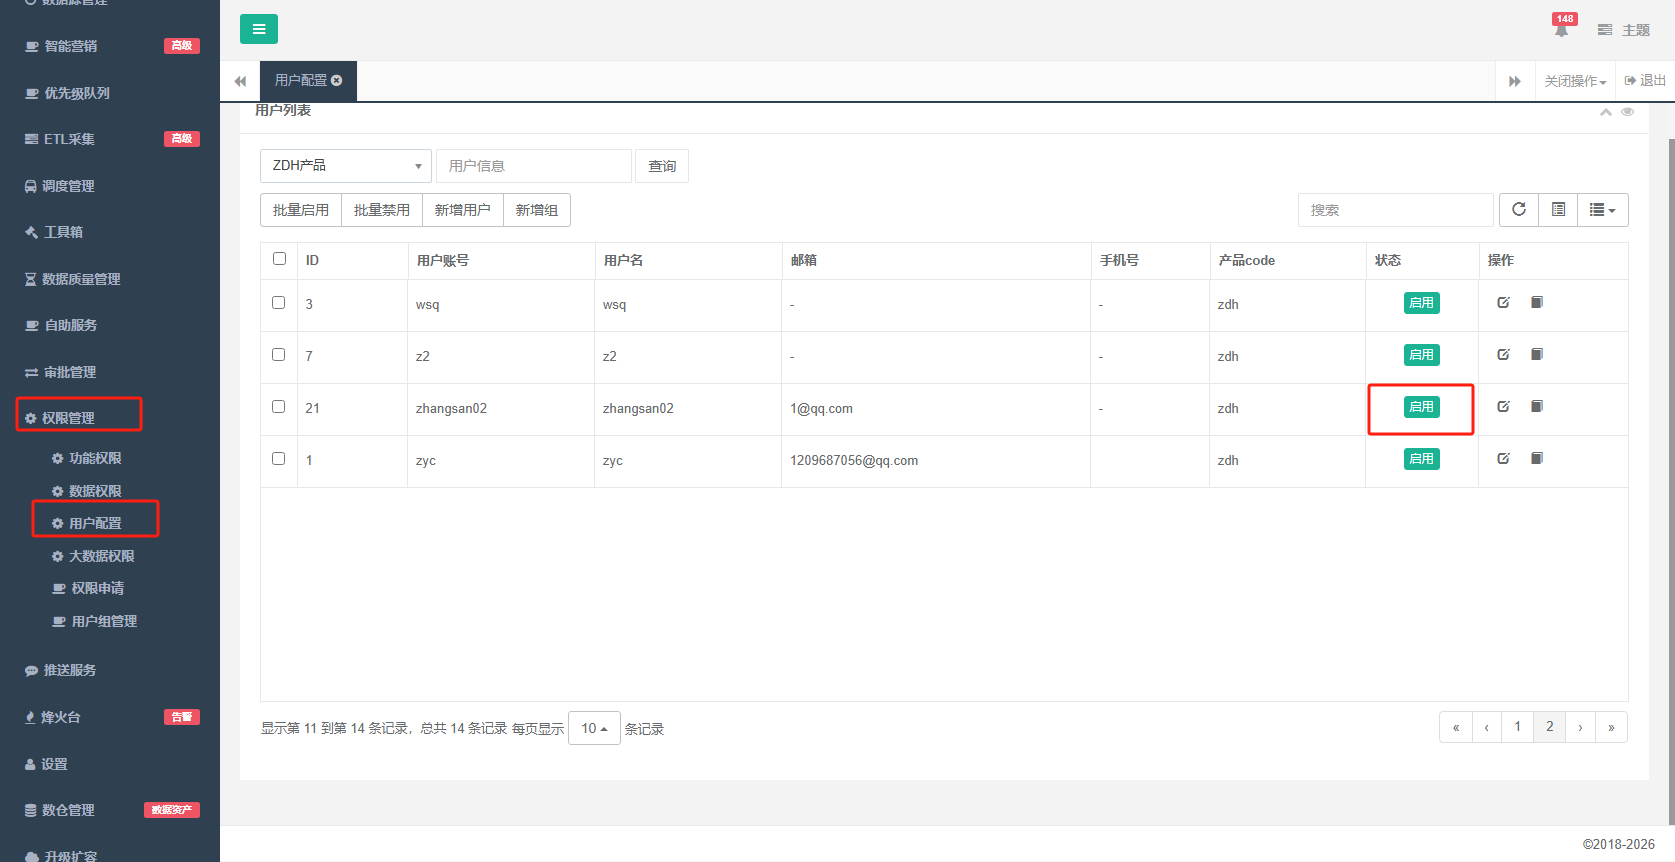Toggle the 启用 status for zyc

pyautogui.click(x=1421, y=459)
